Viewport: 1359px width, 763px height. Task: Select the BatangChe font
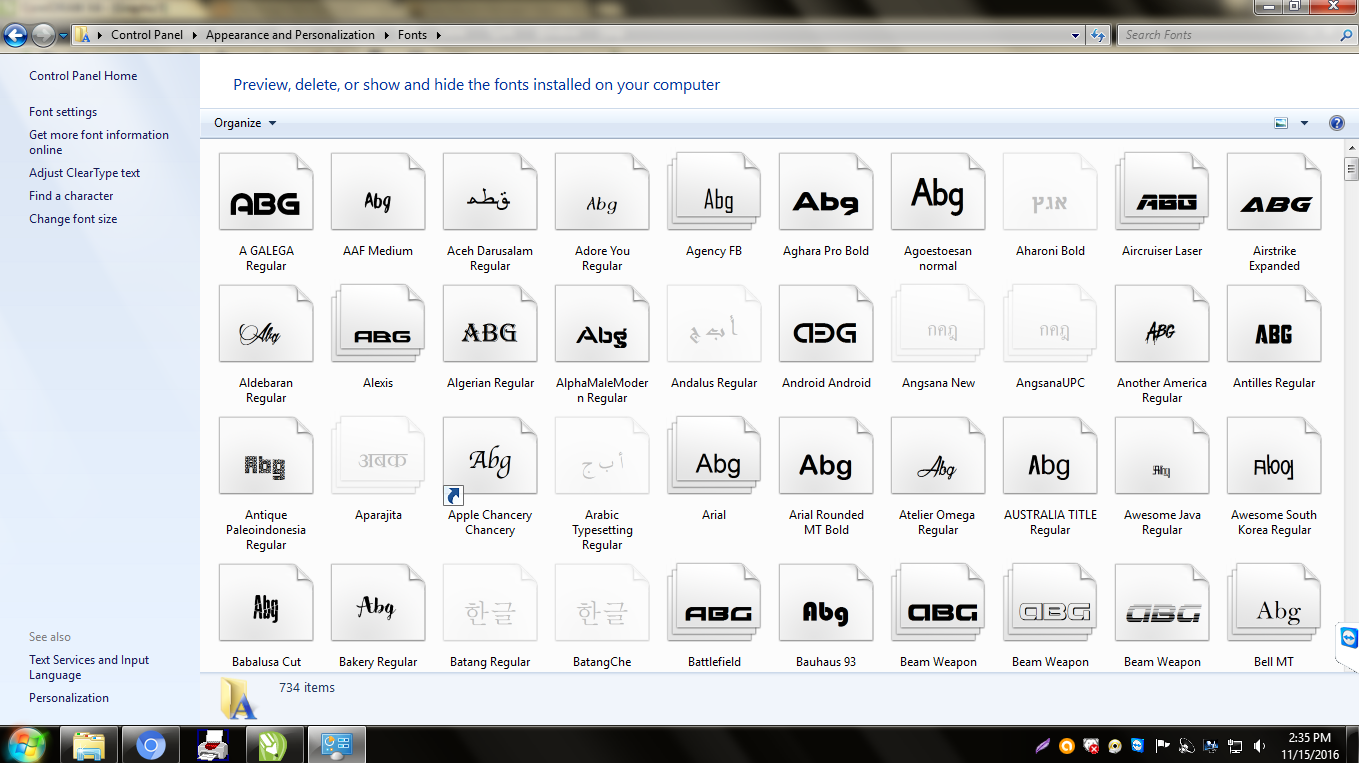pos(602,603)
